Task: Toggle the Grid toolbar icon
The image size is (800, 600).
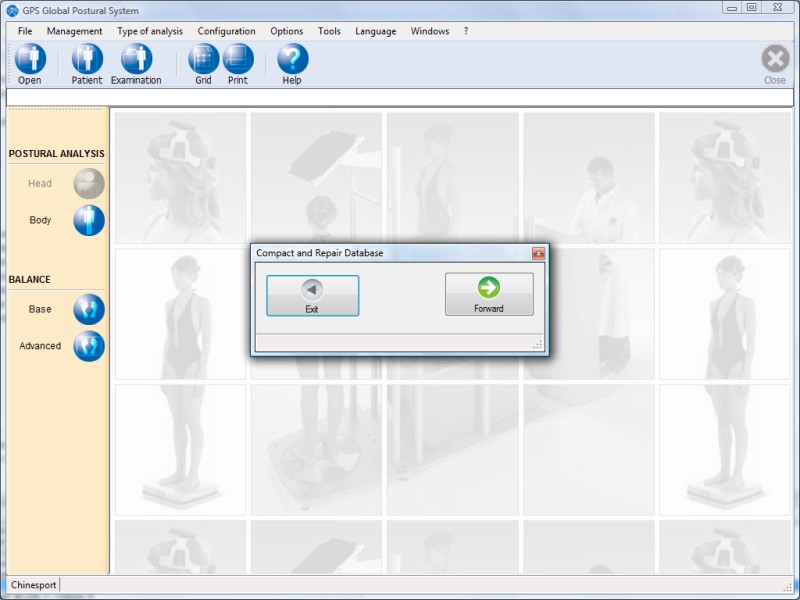Action: coord(204,59)
